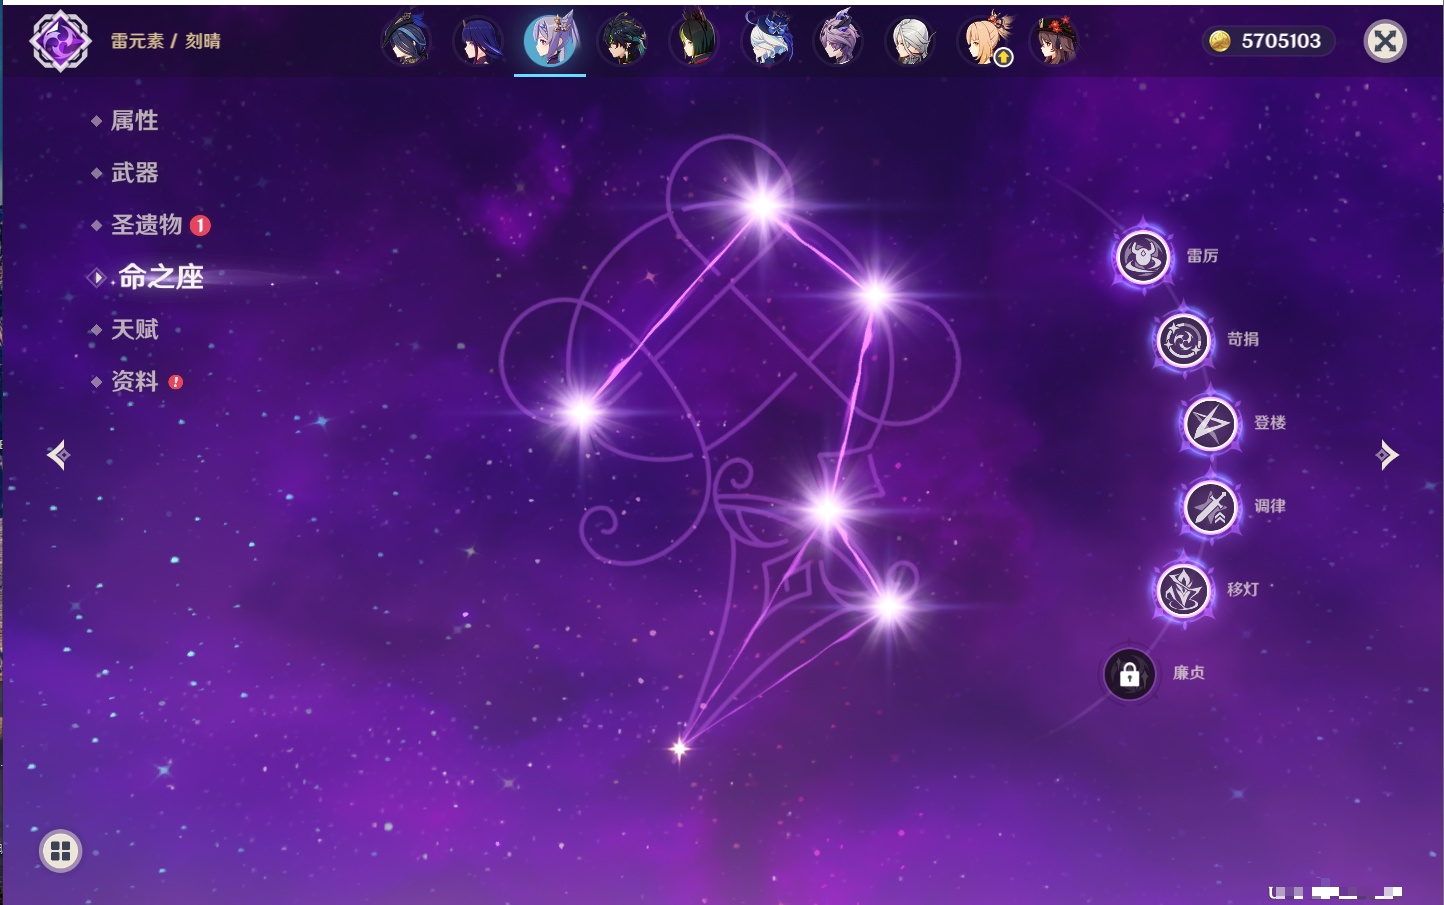The width and height of the screenshot is (1444, 905).
Task: View the 调律 sword constellation node
Action: pyautogui.click(x=1210, y=507)
